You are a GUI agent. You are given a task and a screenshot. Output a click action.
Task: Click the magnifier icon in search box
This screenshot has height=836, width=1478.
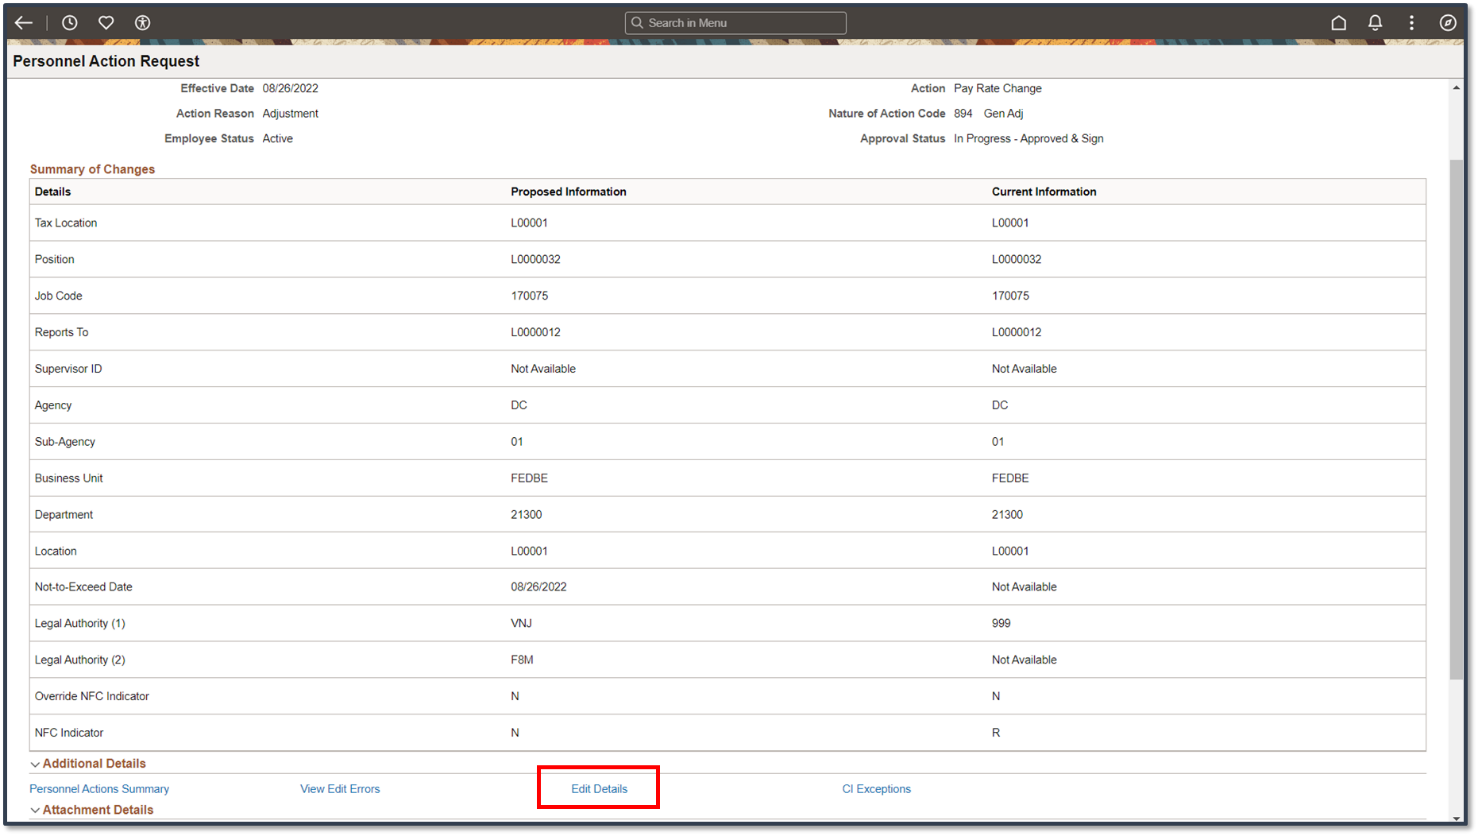[637, 23]
